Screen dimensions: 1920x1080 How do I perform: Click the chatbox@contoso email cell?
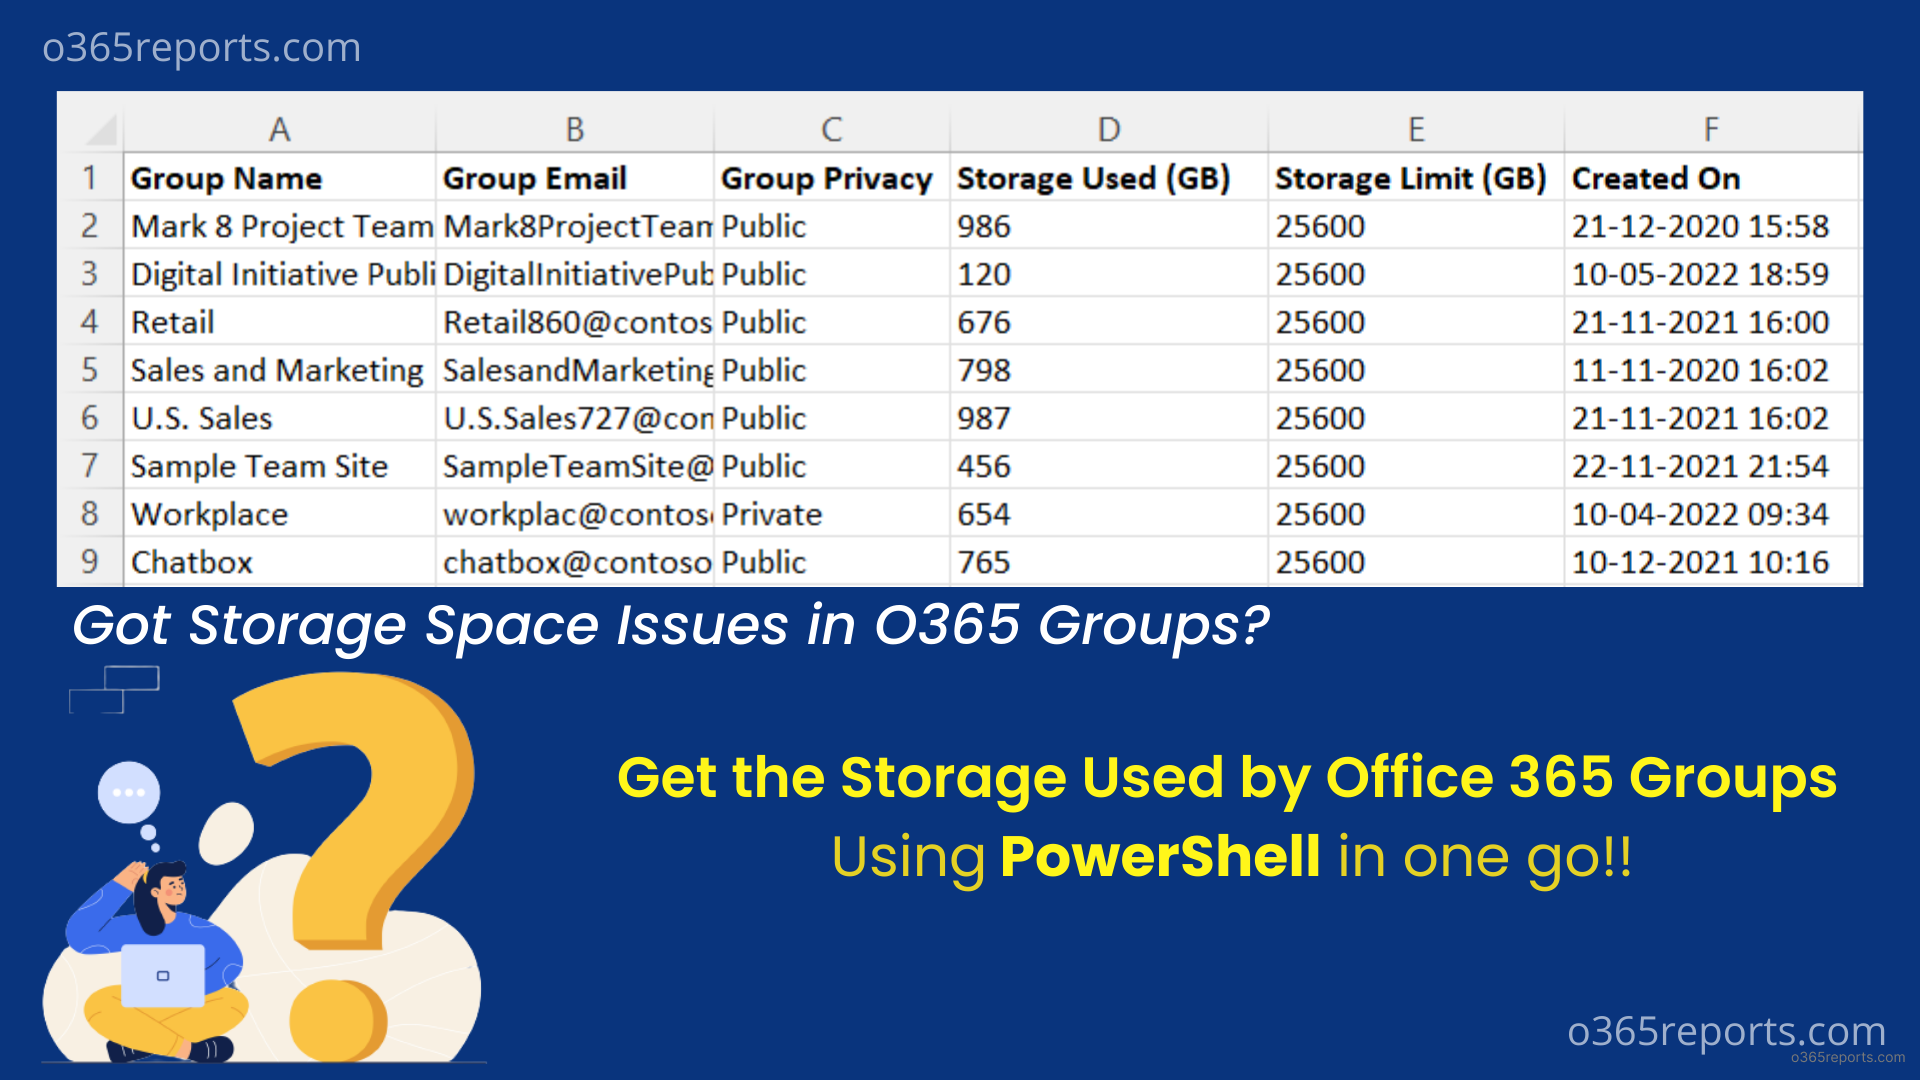575,562
